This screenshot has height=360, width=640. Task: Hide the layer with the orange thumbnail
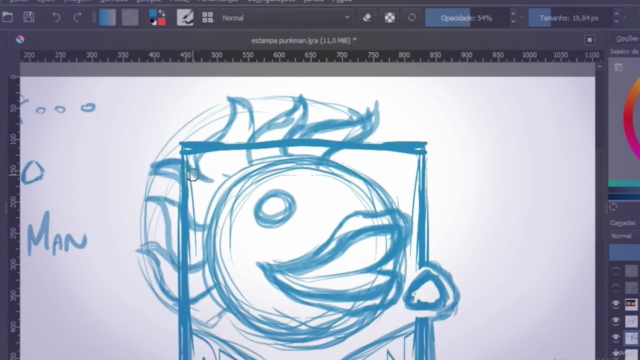point(616,304)
